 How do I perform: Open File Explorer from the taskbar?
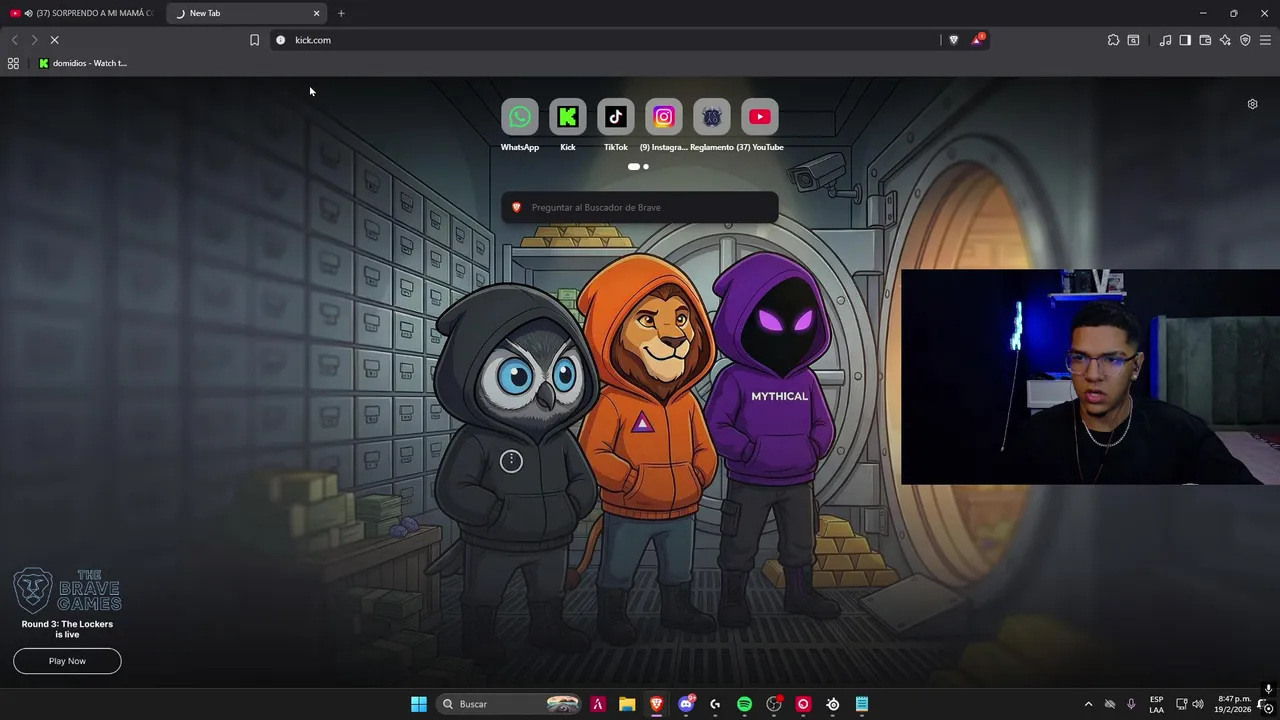tap(627, 704)
